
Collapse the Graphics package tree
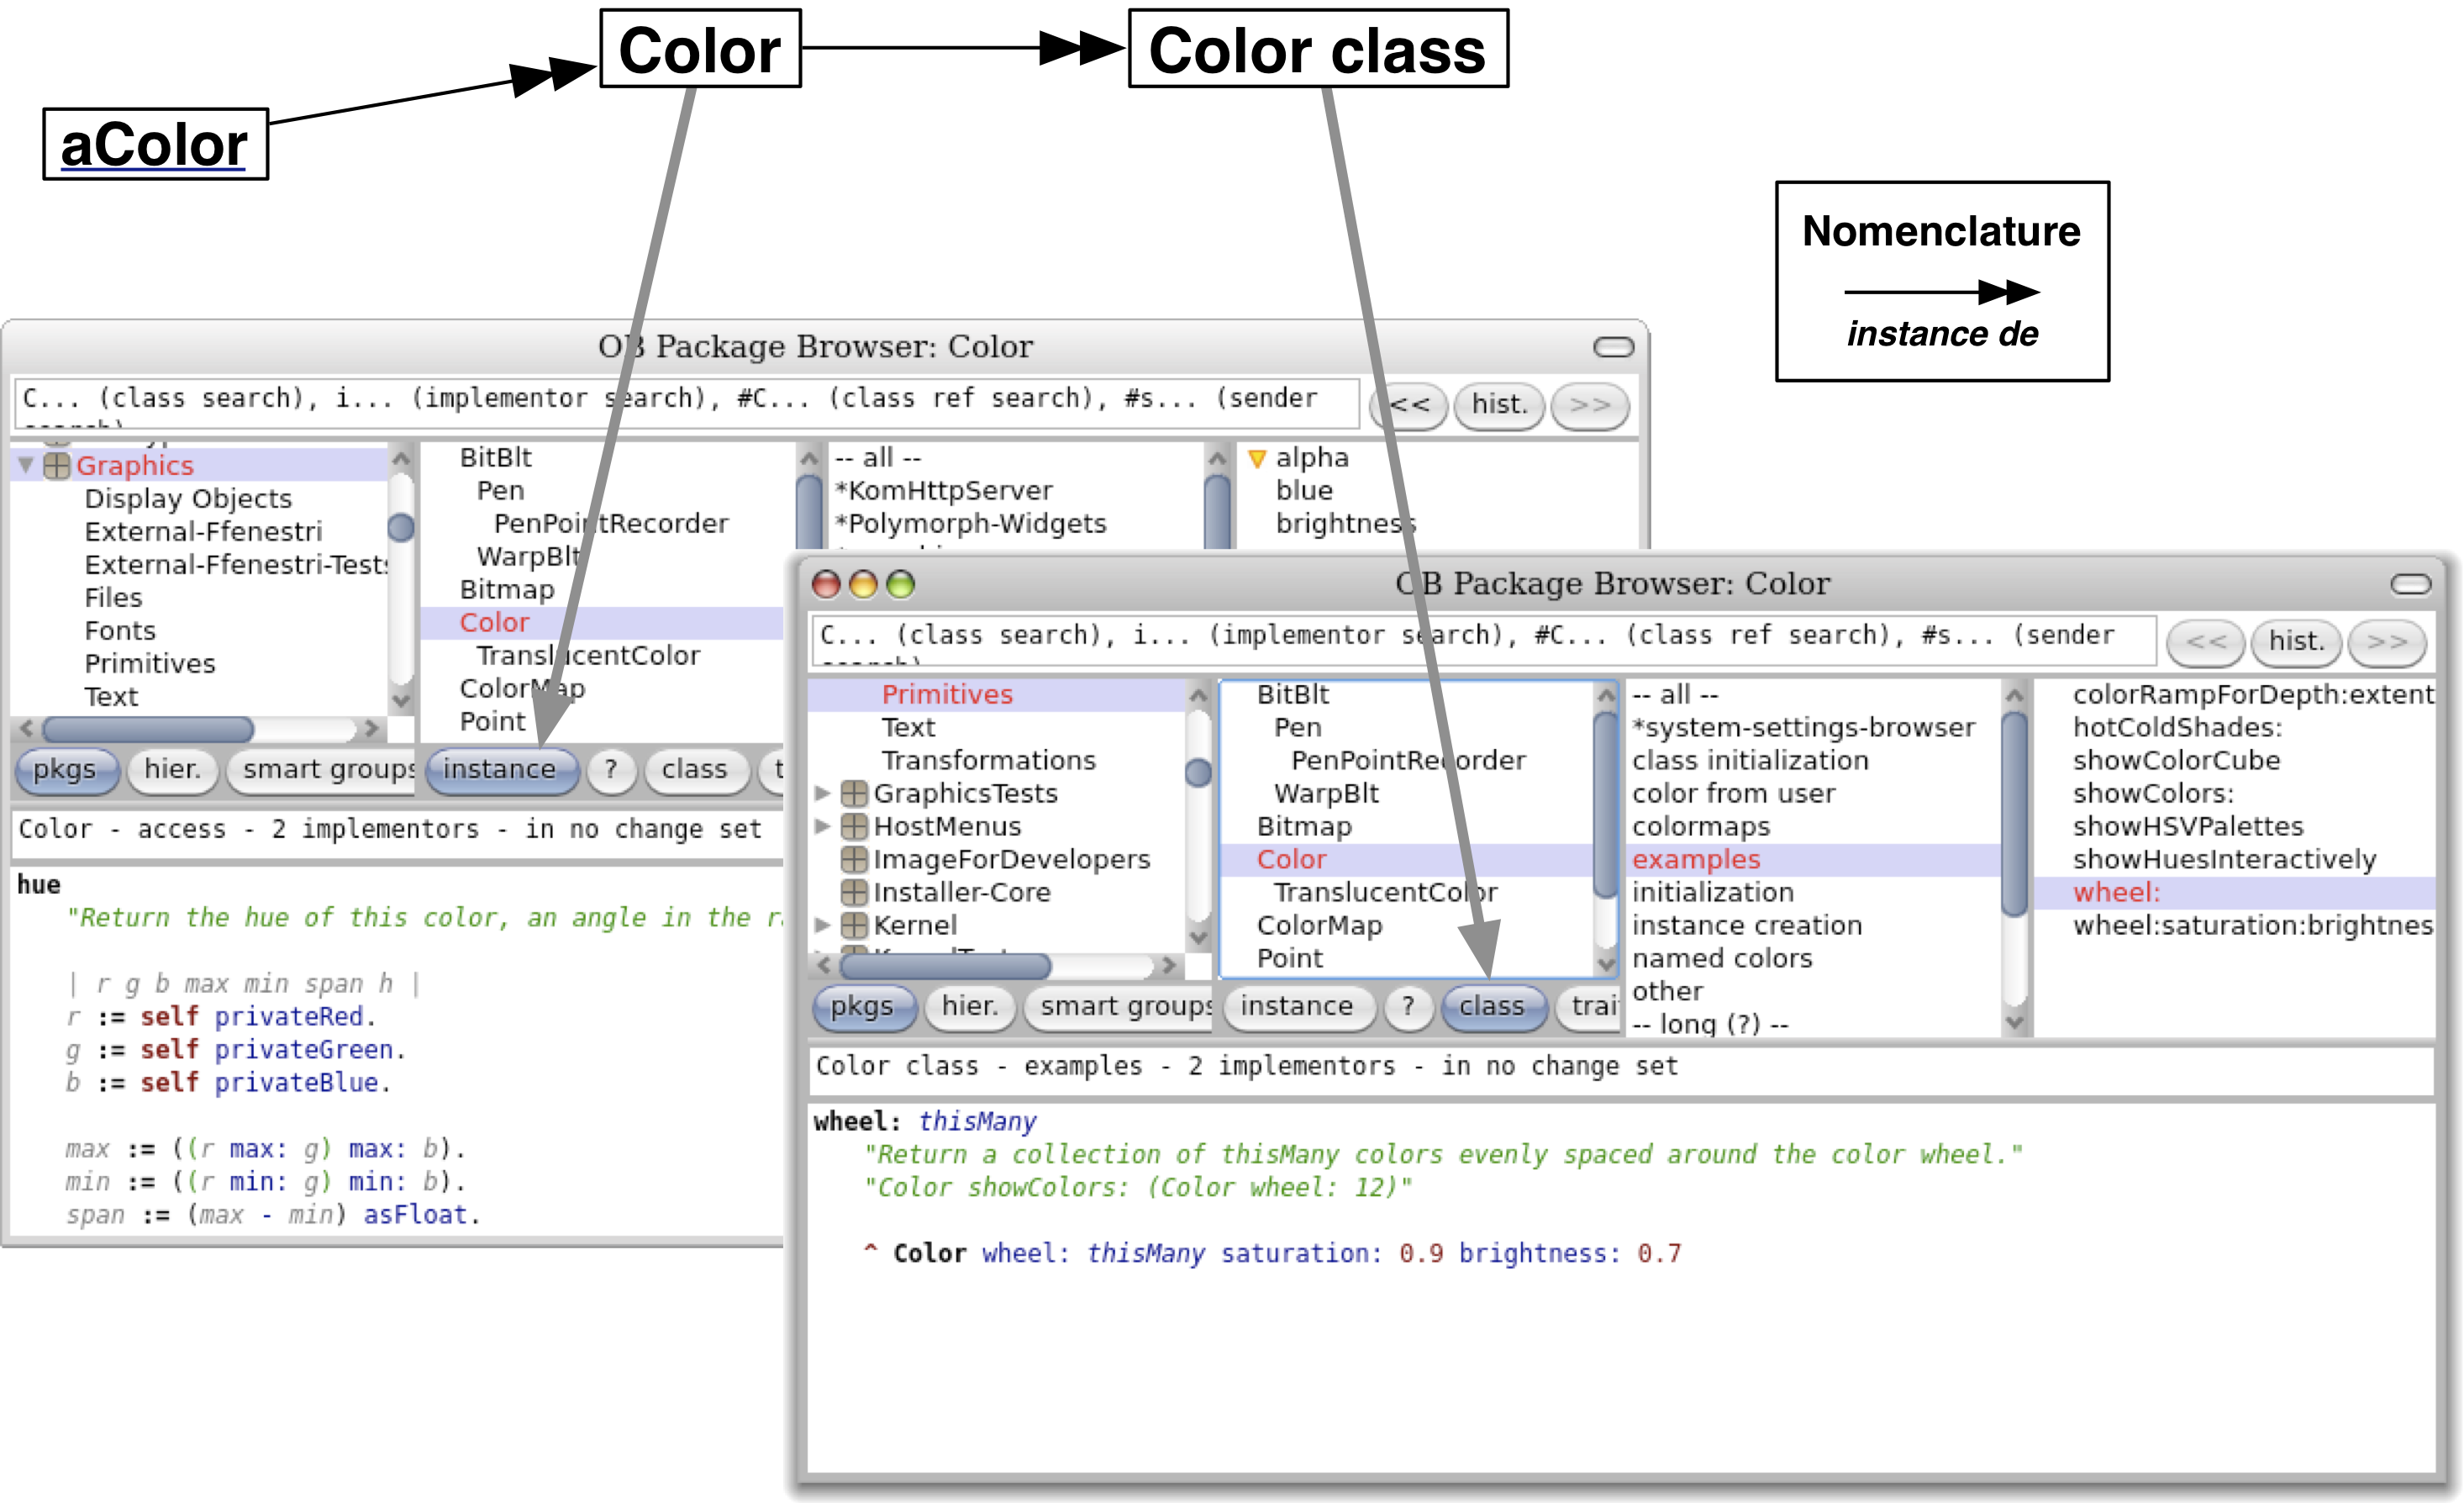[x=27, y=466]
